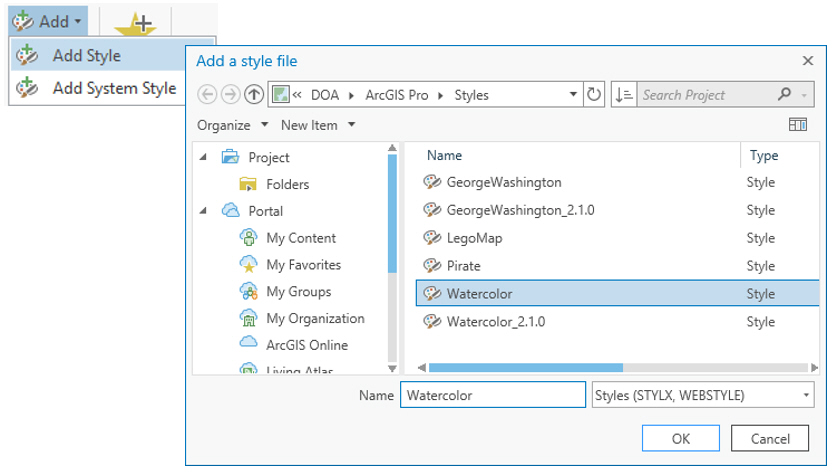This screenshot has height=476, width=840.
Task: Click the file list horizontal scrollbar thumb
Action: tap(526, 368)
